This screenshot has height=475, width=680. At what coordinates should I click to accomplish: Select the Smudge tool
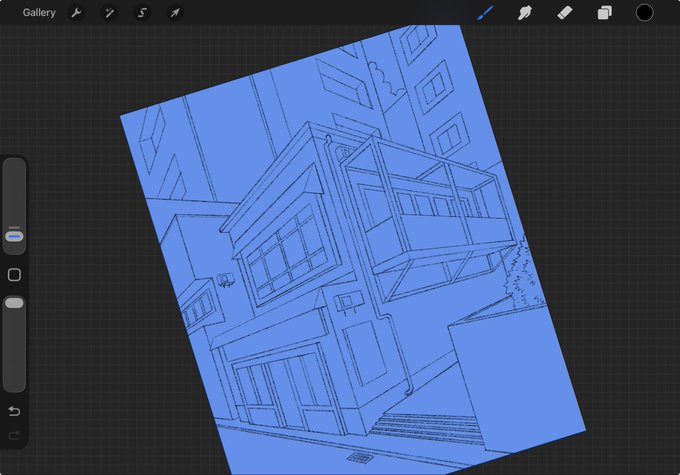point(525,13)
